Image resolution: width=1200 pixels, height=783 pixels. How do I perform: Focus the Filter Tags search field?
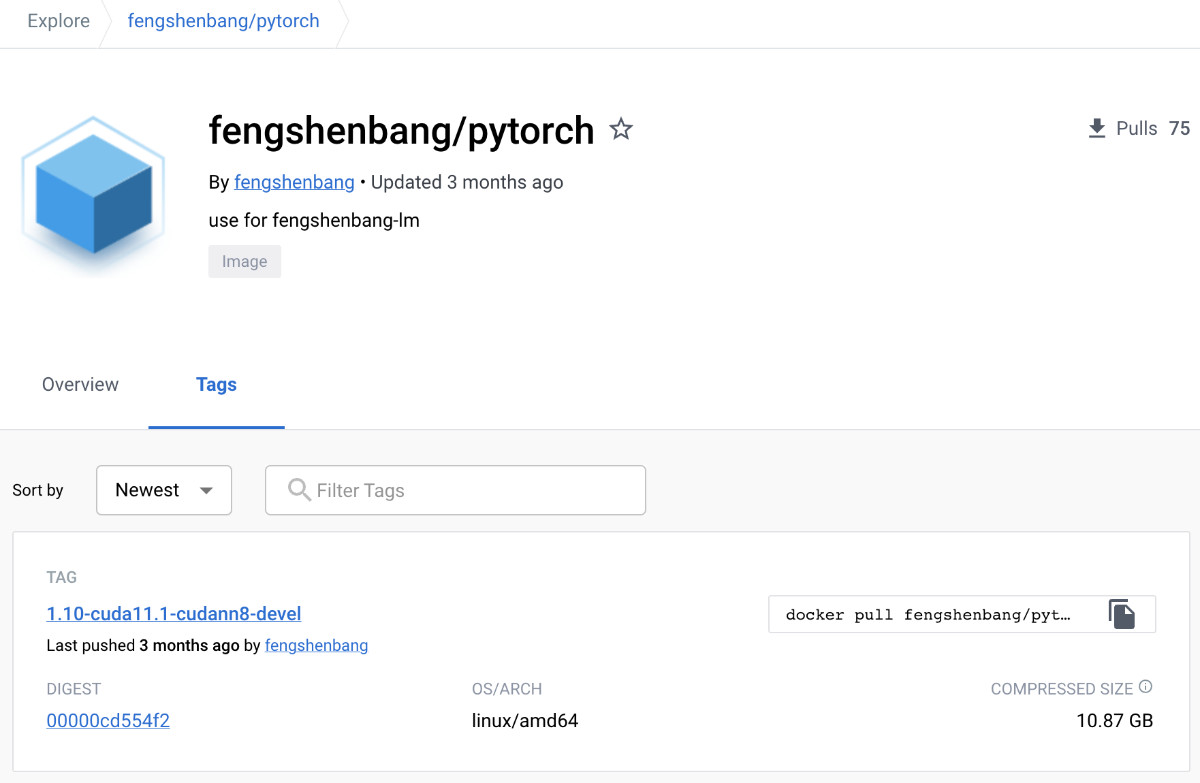pyautogui.click(x=470, y=490)
